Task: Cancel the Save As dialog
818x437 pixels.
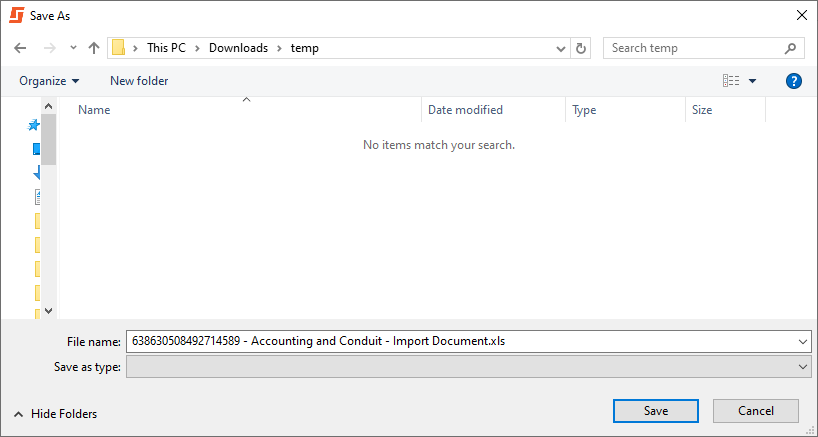Action: click(755, 411)
